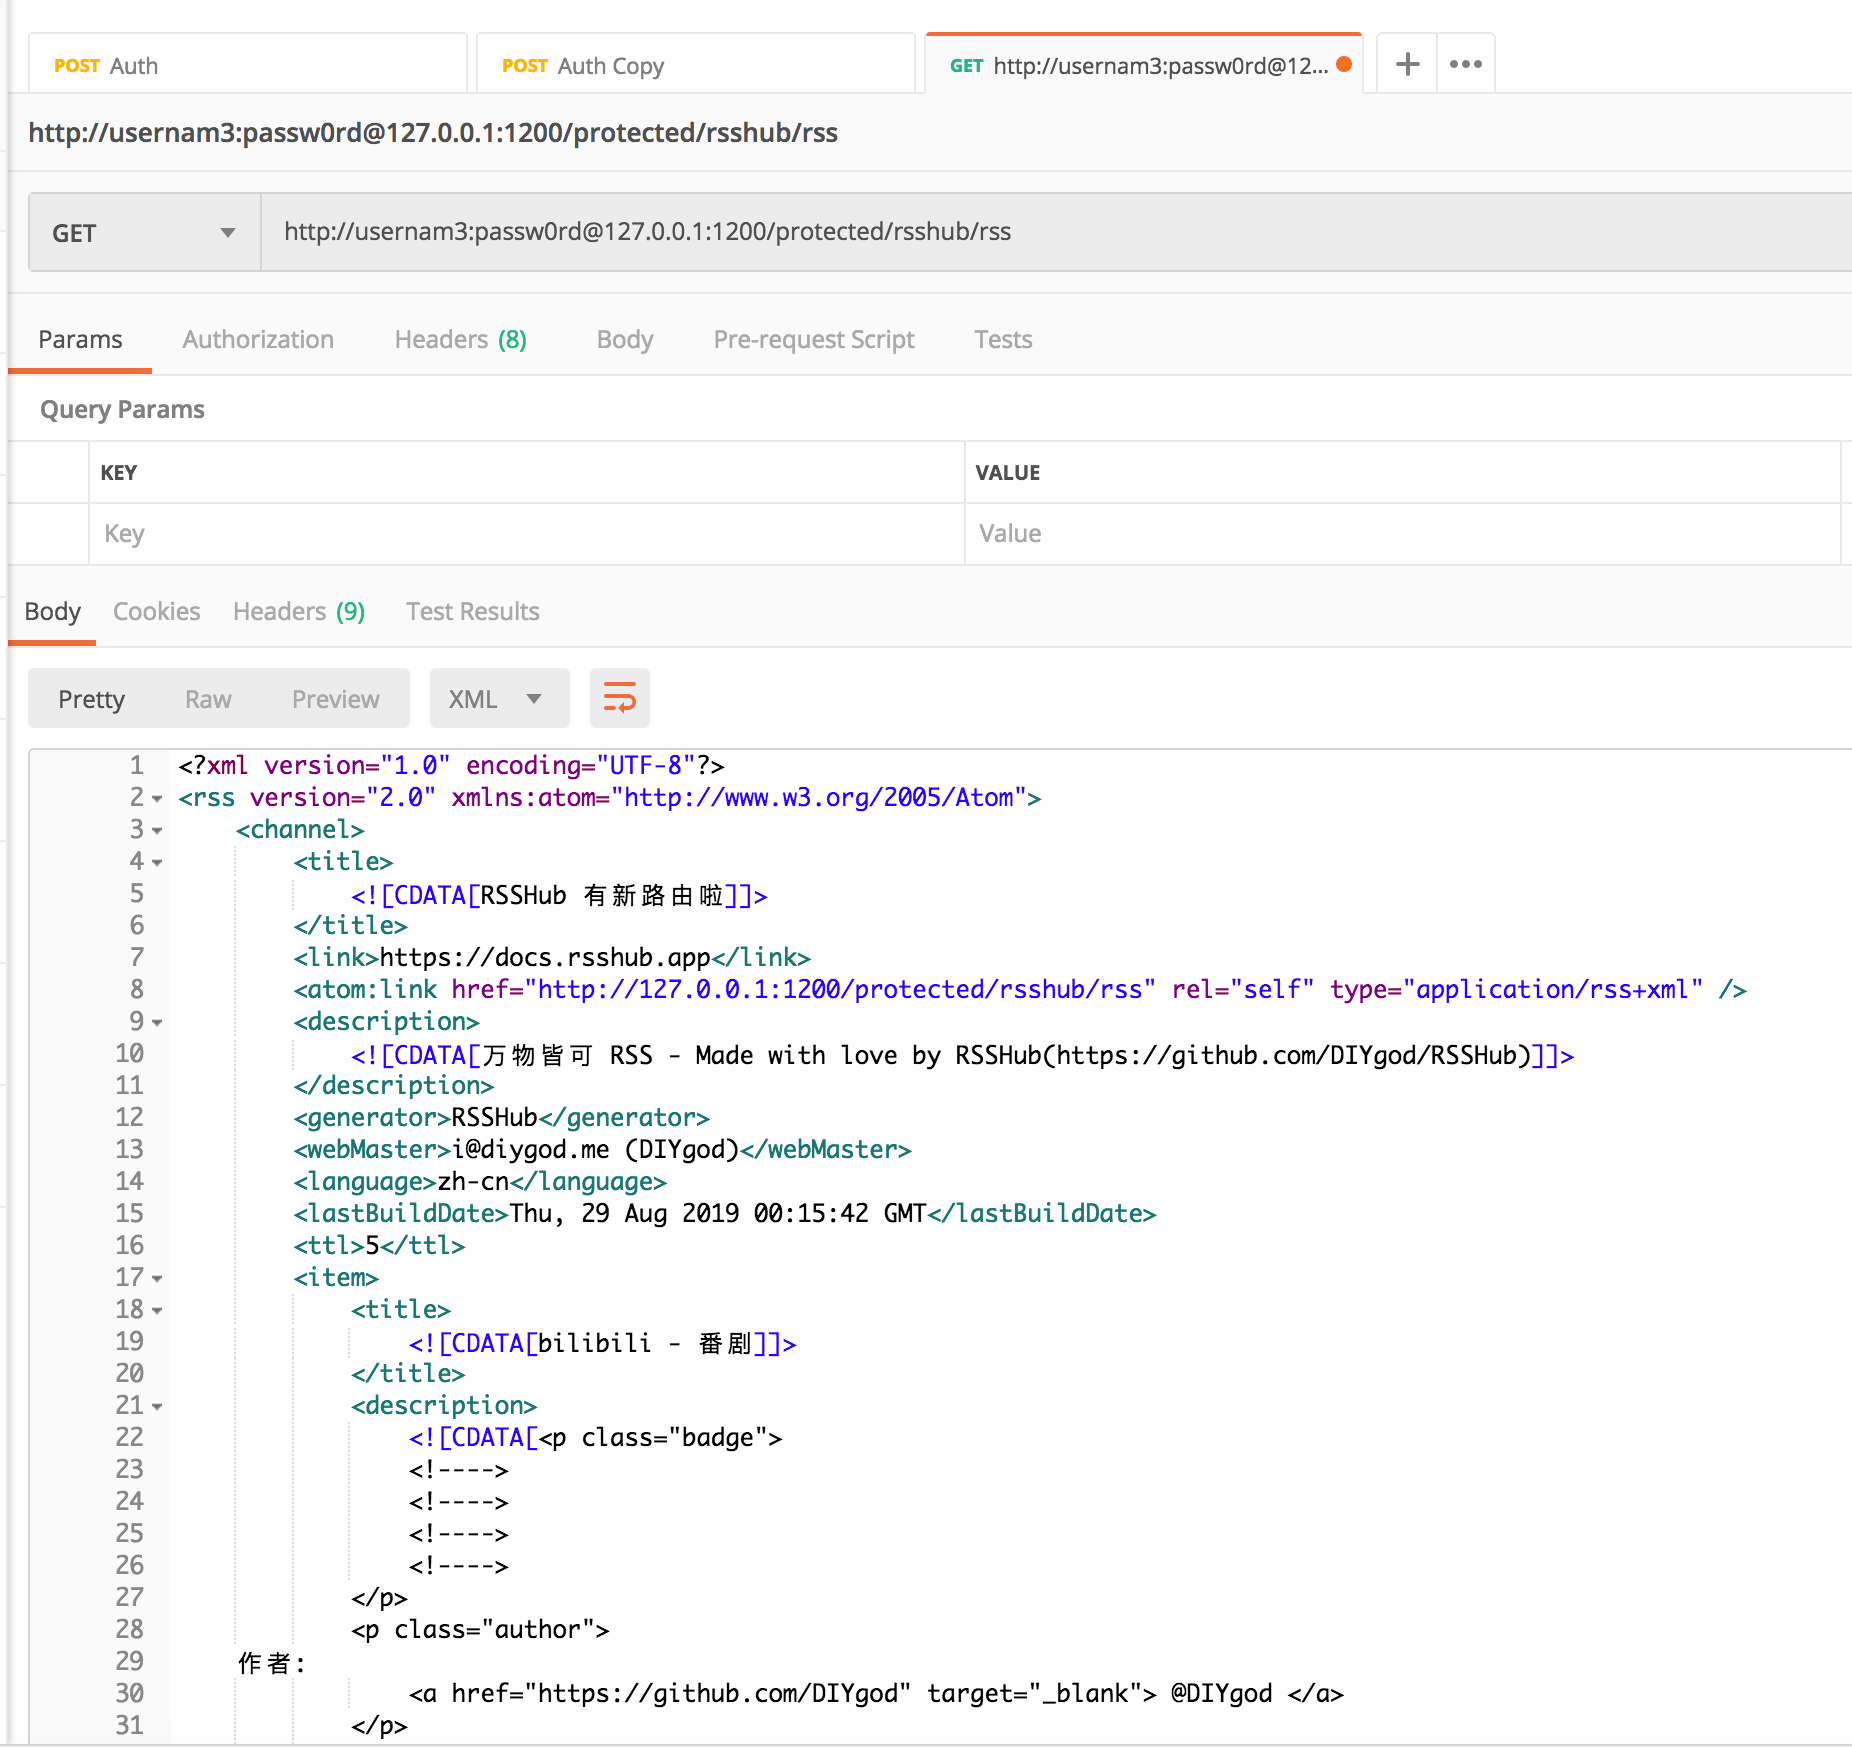The width and height of the screenshot is (1852, 1748).
Task: Click the query param Value field
Action: 1402,534
